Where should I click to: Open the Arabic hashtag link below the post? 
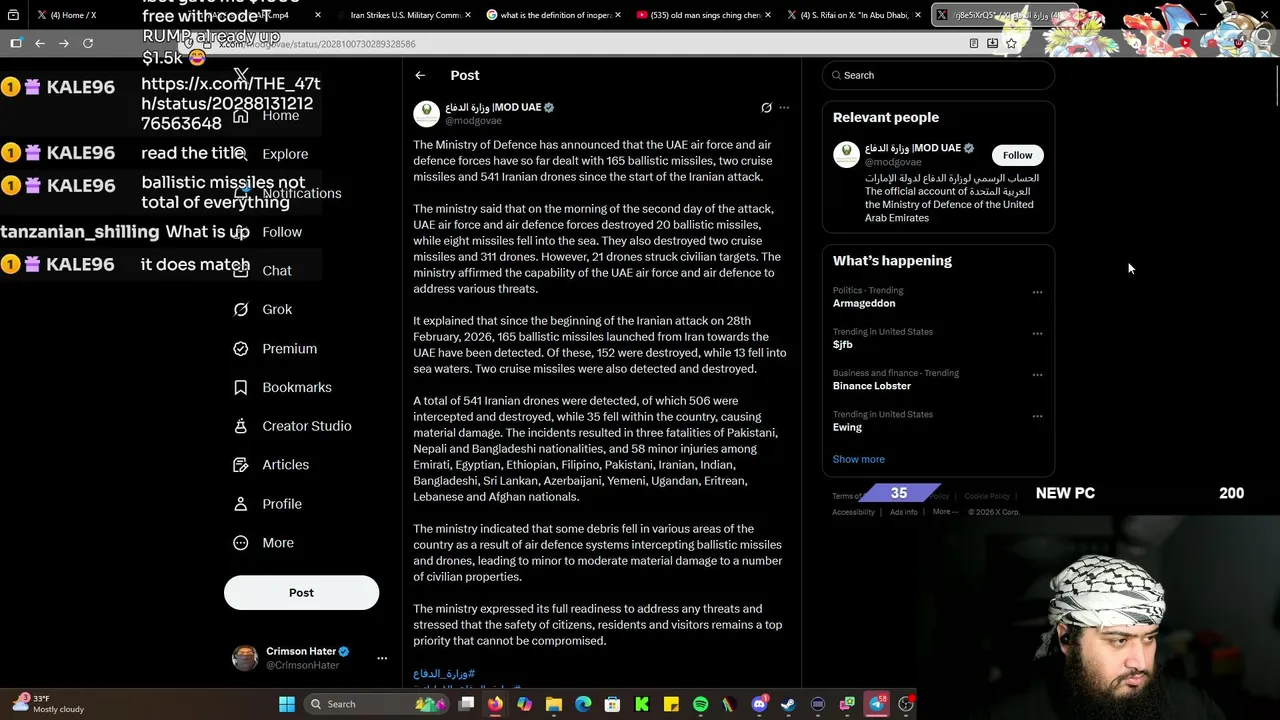tap(444, 674)
